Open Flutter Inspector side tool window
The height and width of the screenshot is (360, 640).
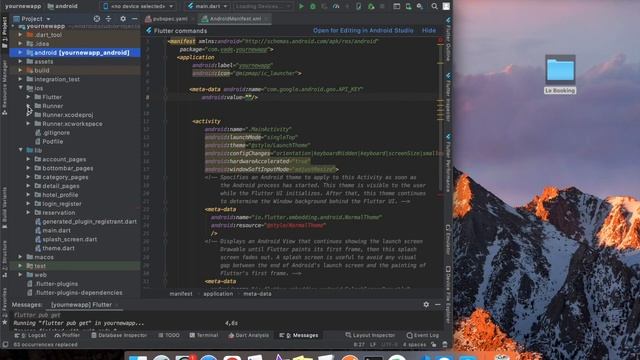[448, 97]
